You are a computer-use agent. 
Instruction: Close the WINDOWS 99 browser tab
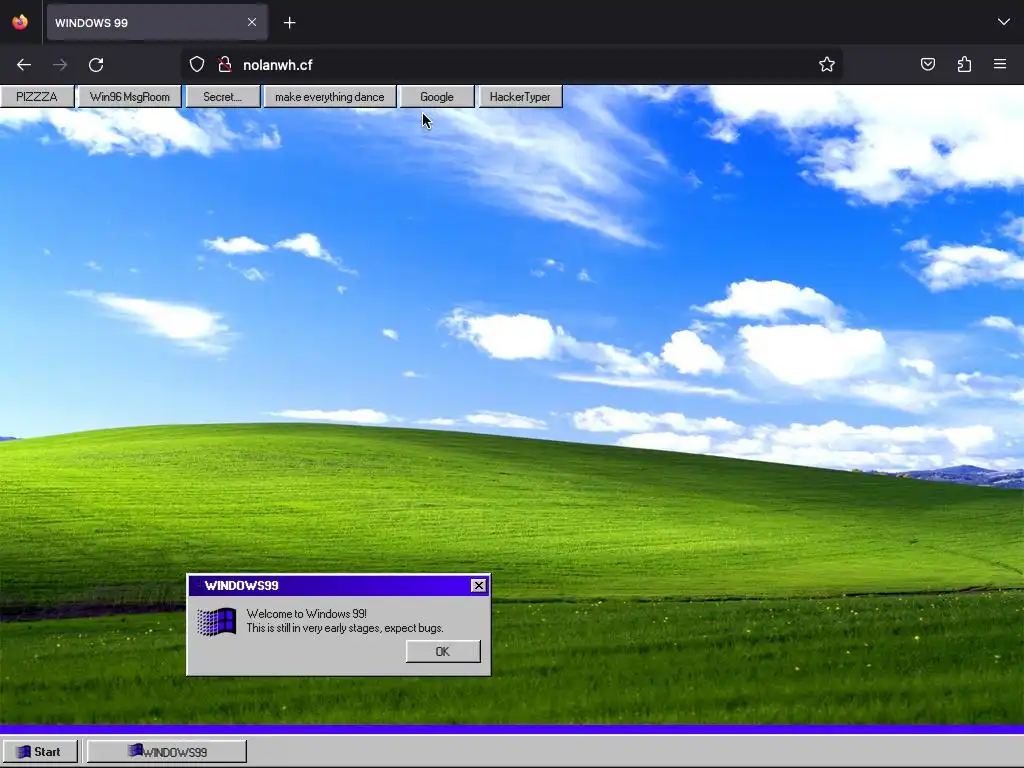coord(252,22)
